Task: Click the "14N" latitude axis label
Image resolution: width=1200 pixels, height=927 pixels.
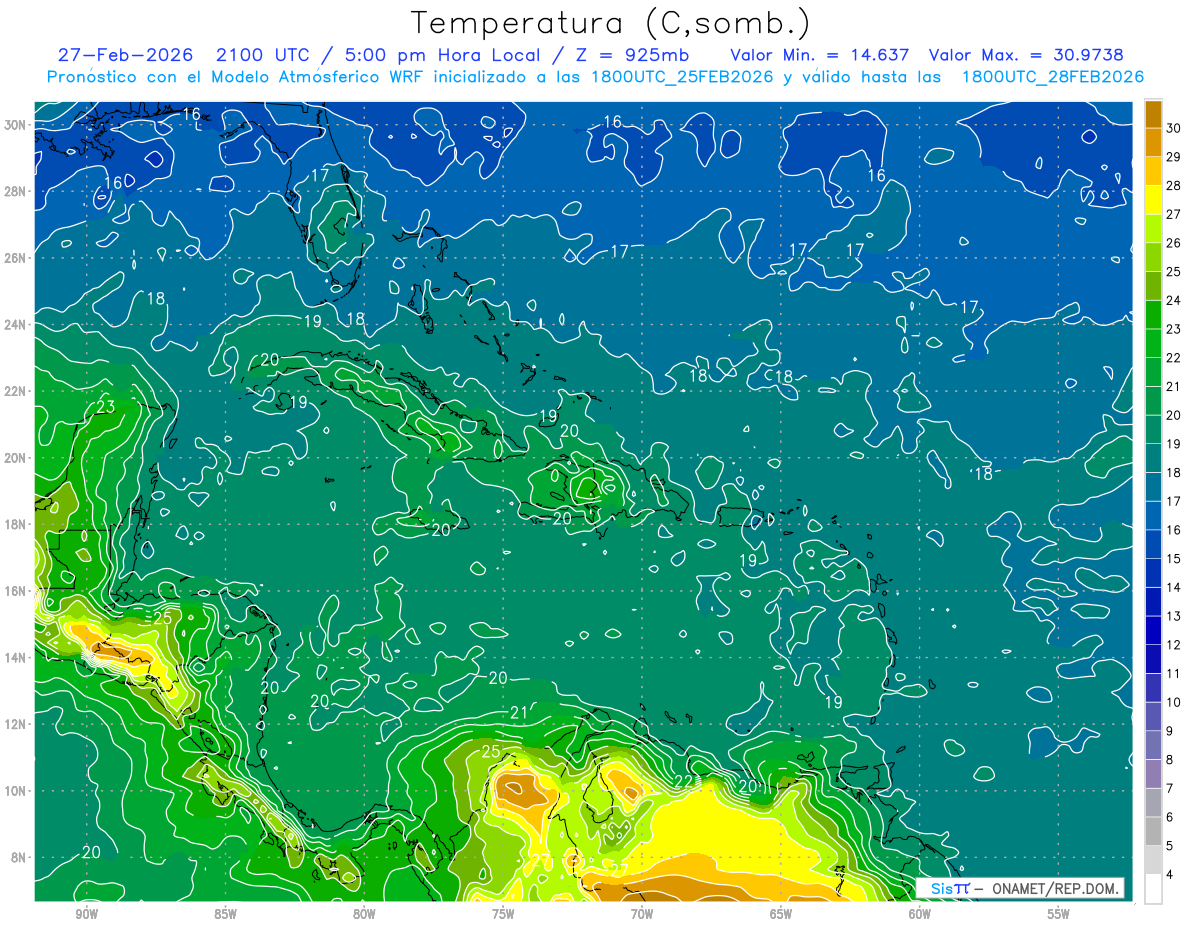Action: point(16,658)
